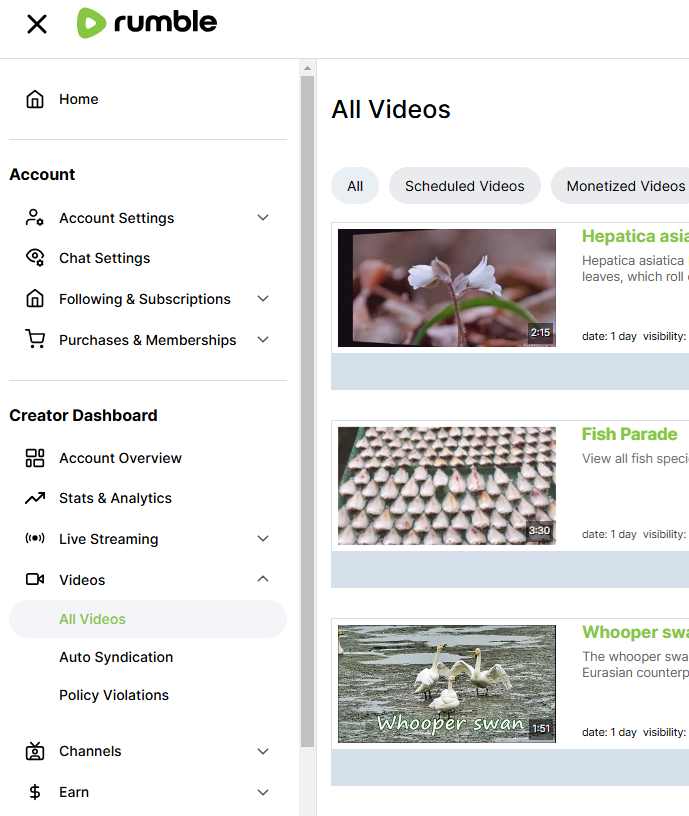Click the 1:51 duration badge
689x816 pixels.
point(541,728)
